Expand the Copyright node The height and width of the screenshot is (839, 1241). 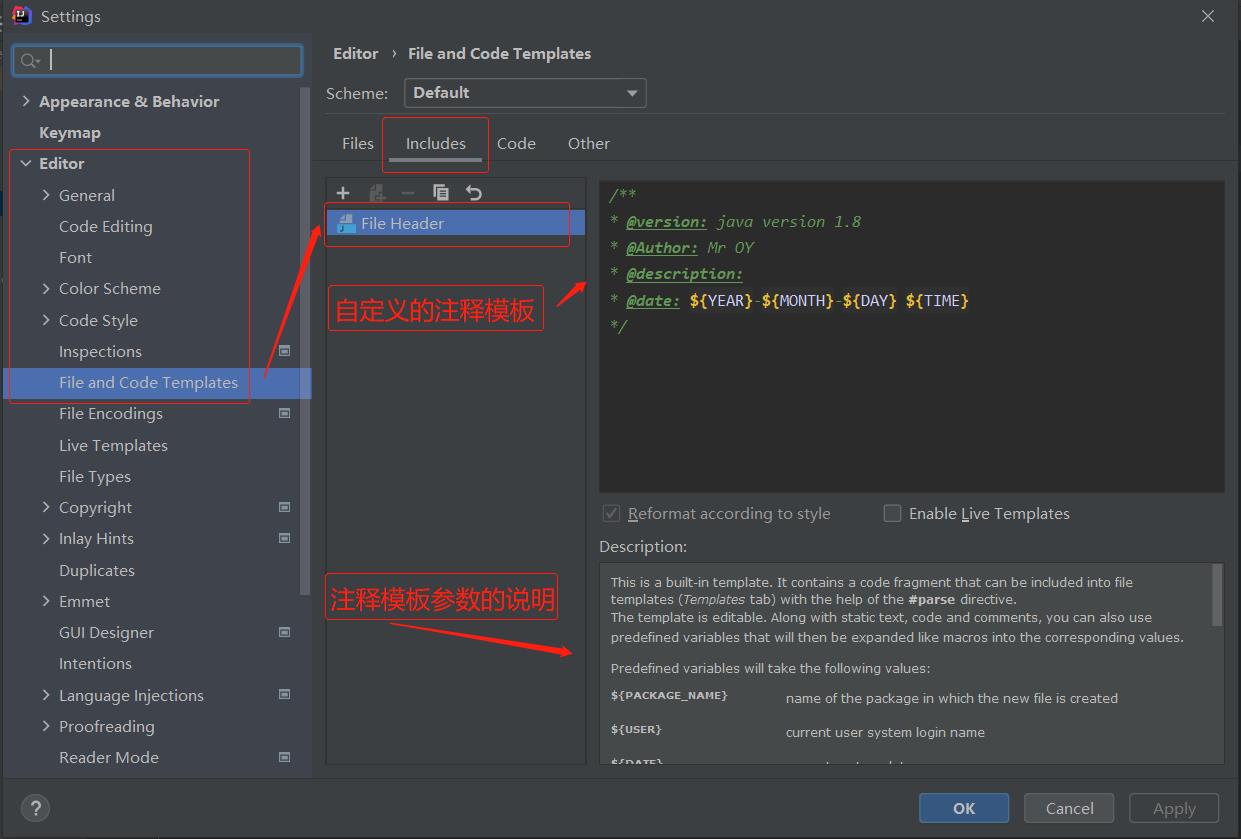pyautogui.click(x=46, y=507)
